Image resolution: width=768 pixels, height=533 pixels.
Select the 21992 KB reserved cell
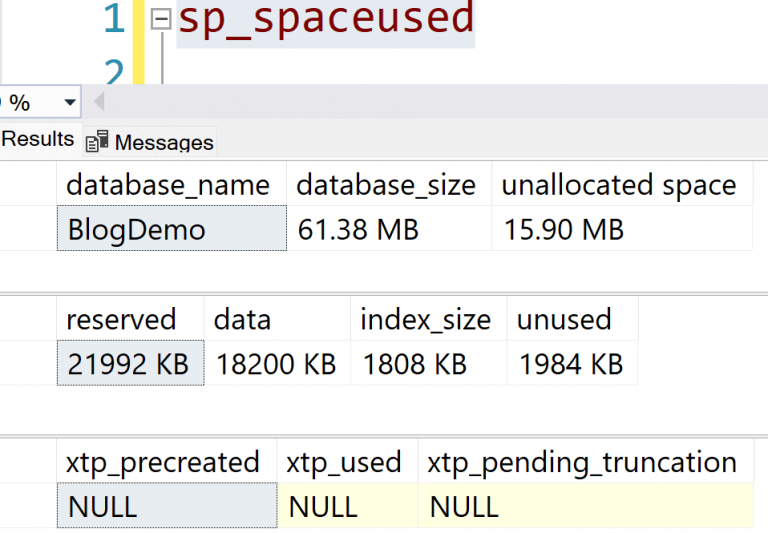tap(130, 364)
